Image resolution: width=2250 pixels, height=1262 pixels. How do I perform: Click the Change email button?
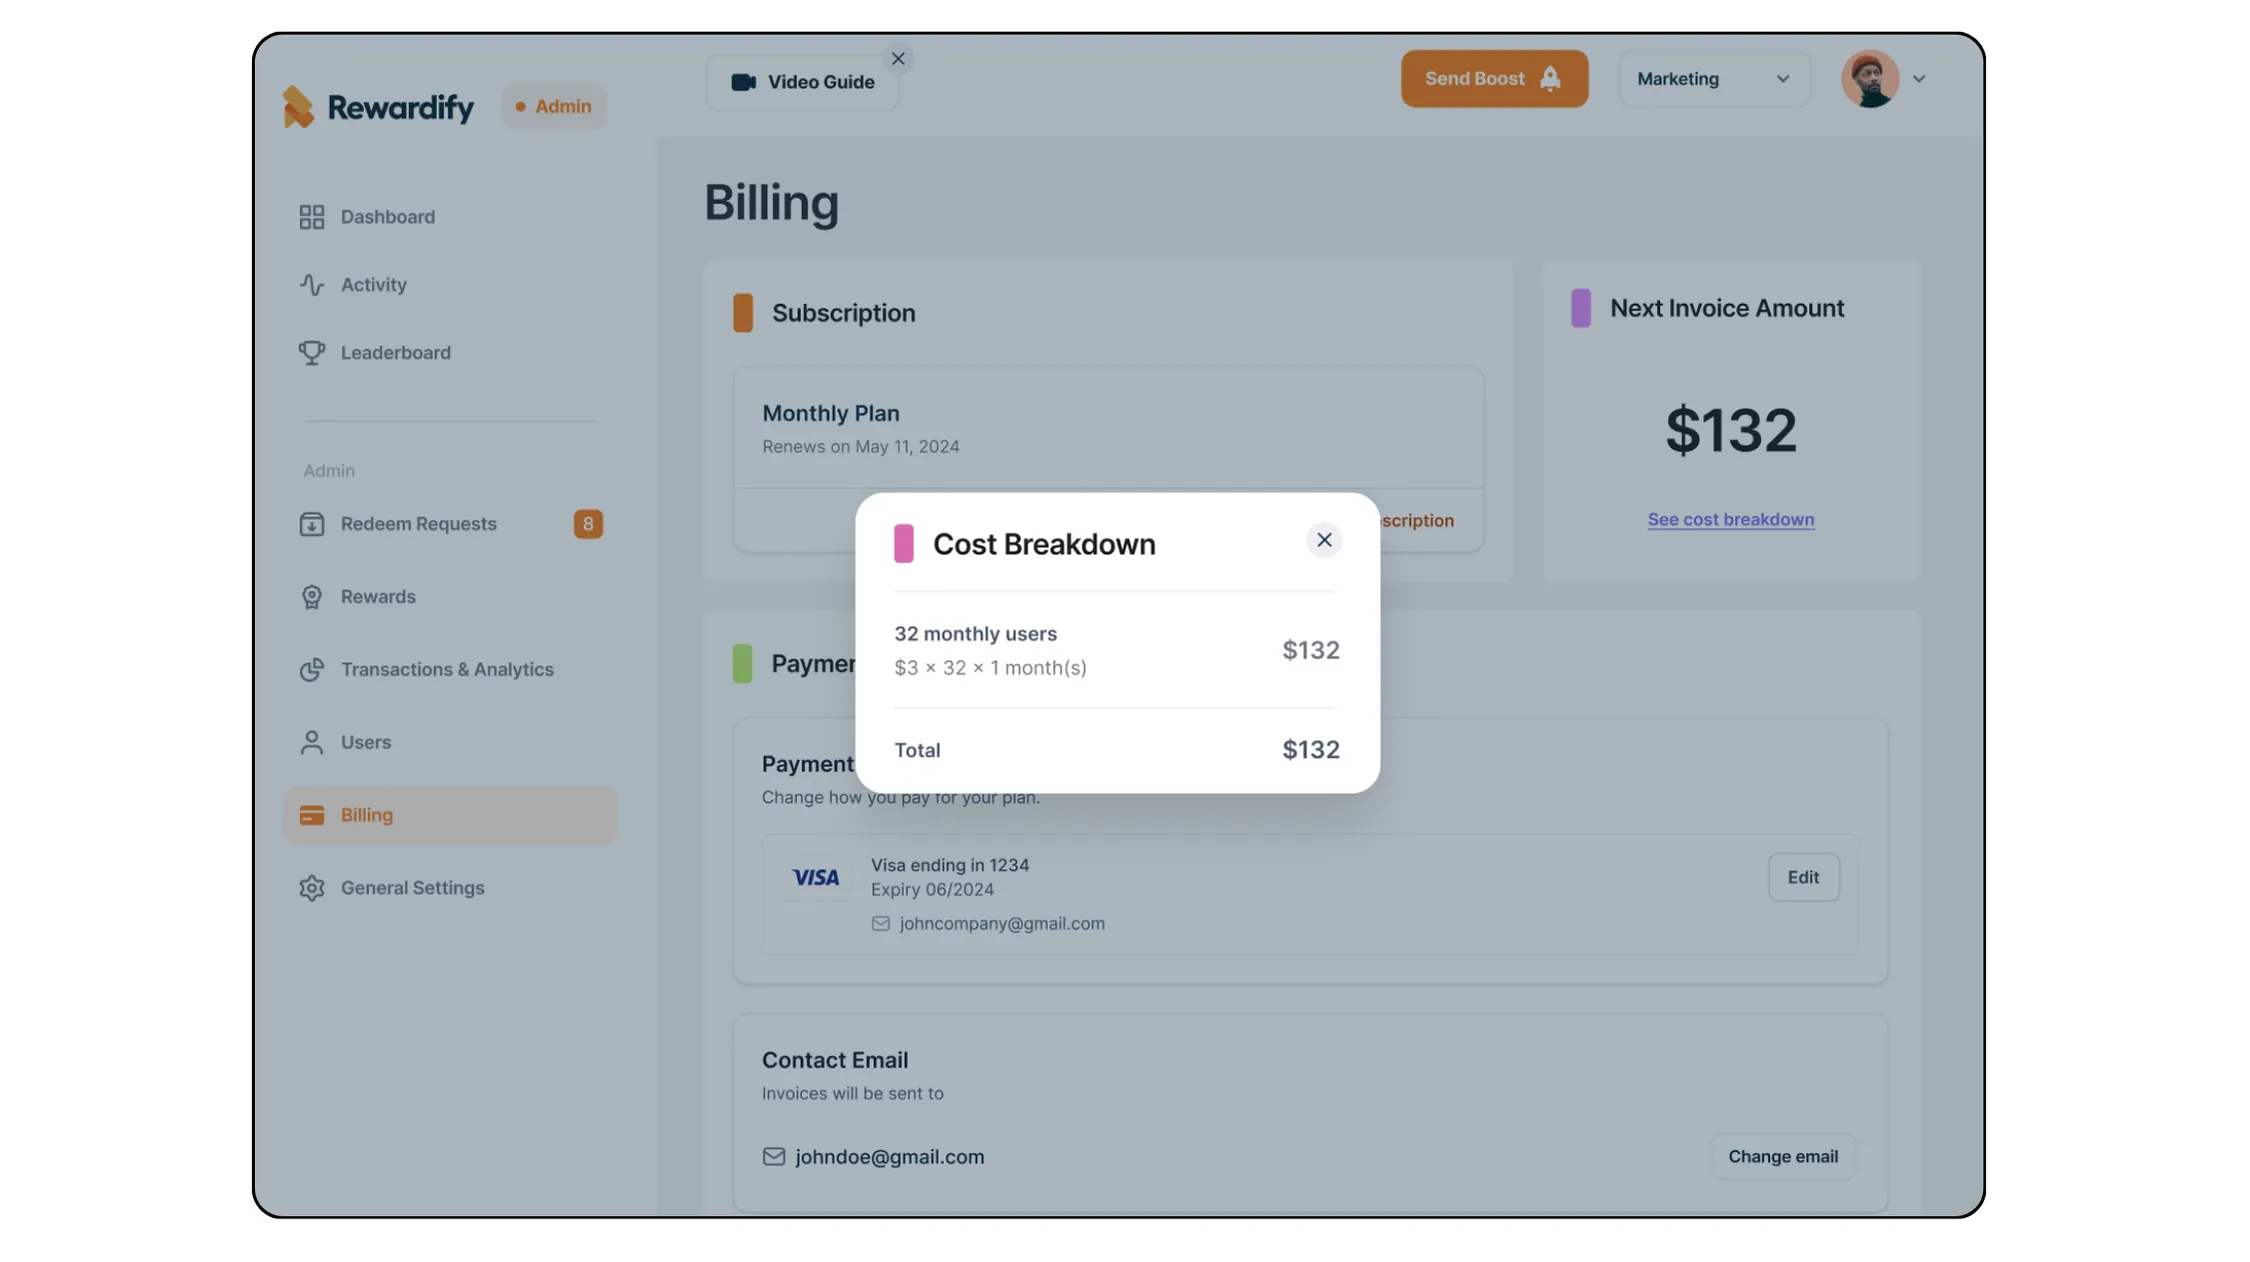1782,1156
